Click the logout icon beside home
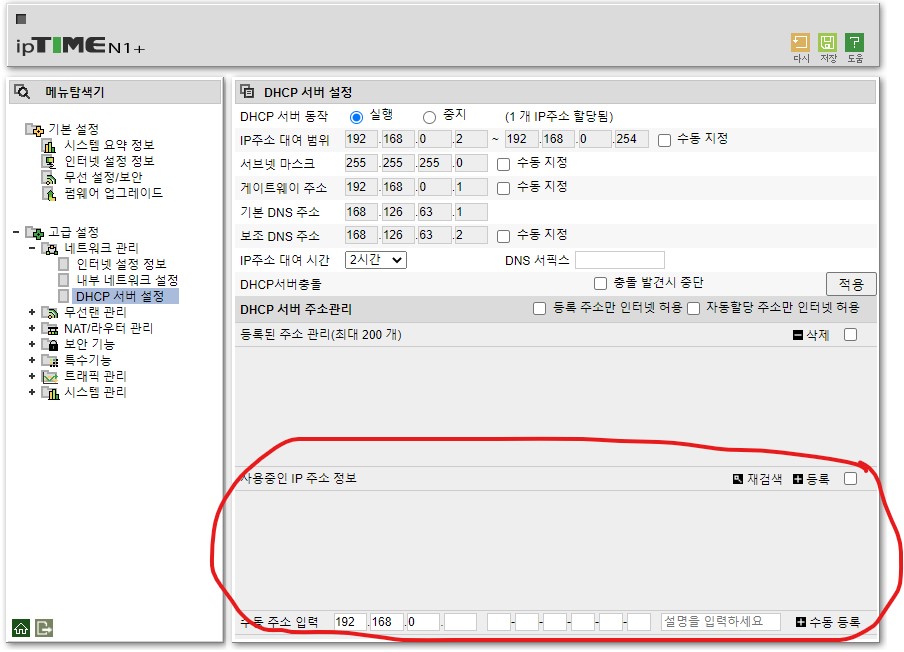This screenshot has height=652, width=904. [x=44, y=628]
